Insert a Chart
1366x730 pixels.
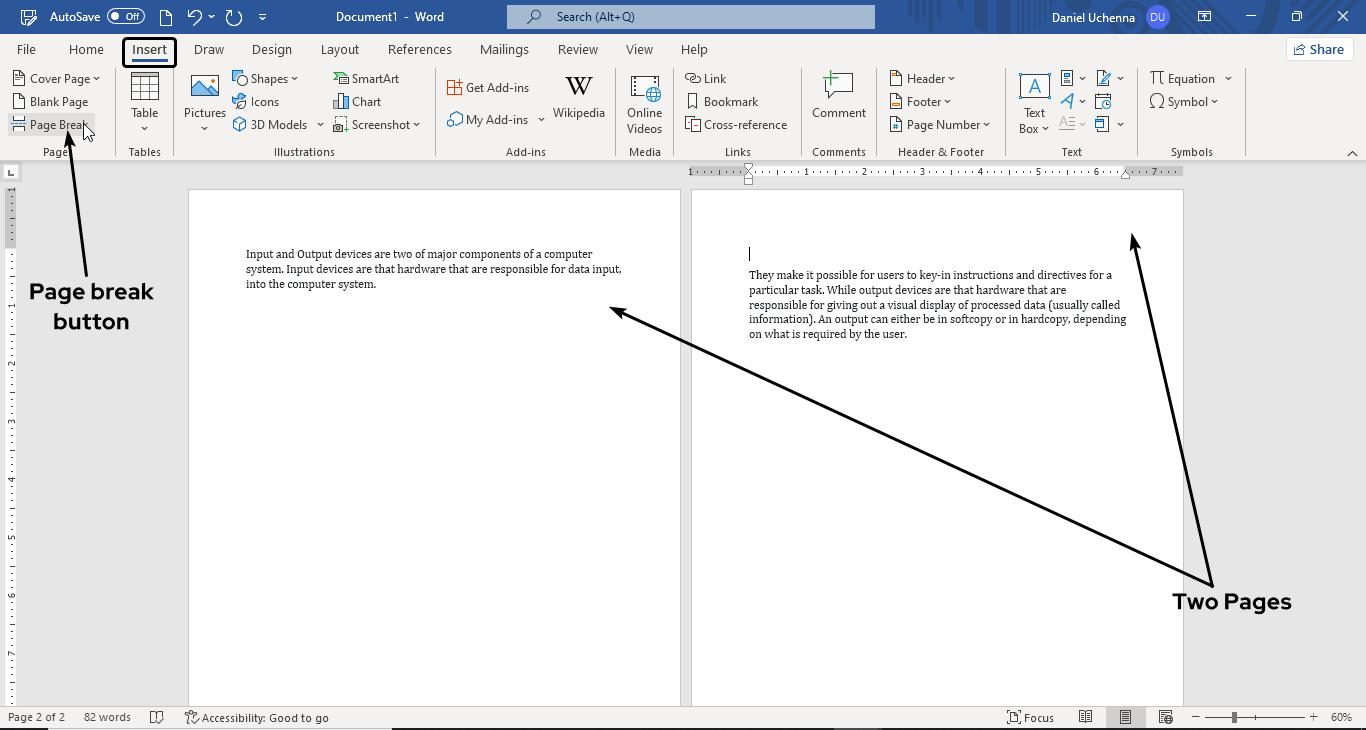(x=357, y=101)
